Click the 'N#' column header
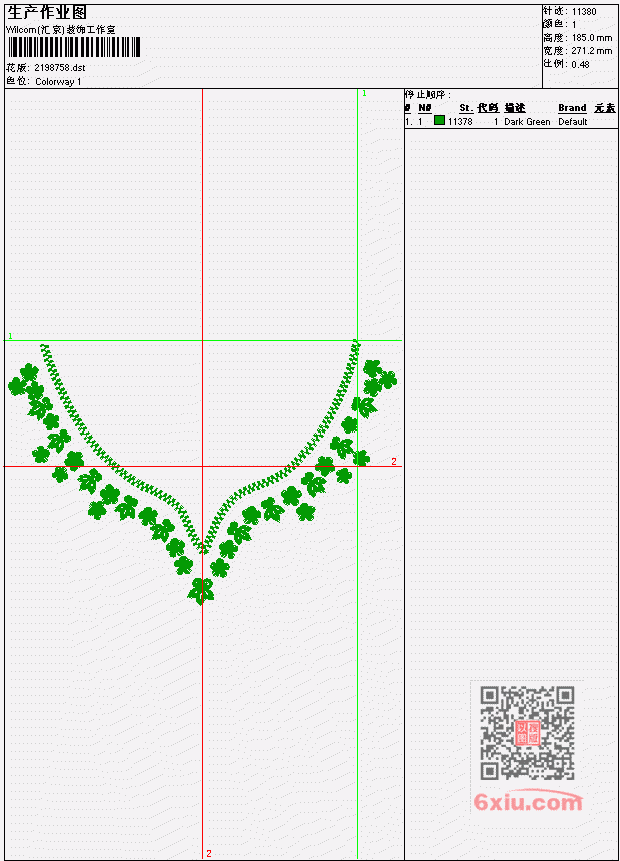This screenshot has width=620, height=861. pyautogui.click(x=424, y=108)
